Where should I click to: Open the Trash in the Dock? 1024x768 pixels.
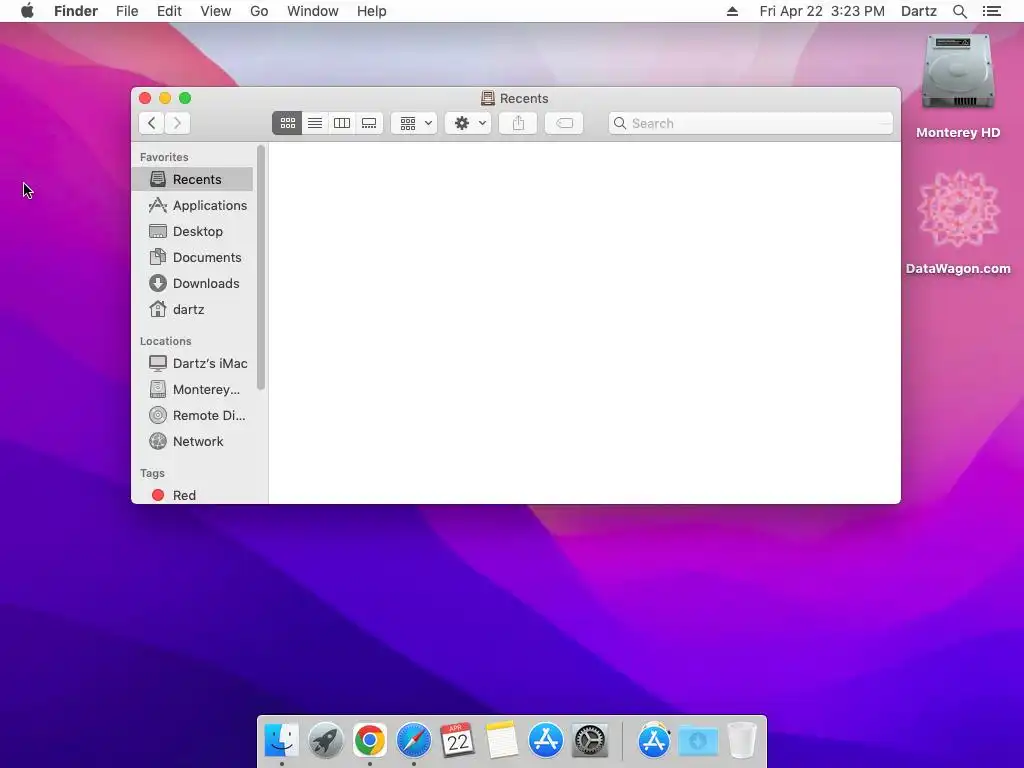[x=742, y=741]
